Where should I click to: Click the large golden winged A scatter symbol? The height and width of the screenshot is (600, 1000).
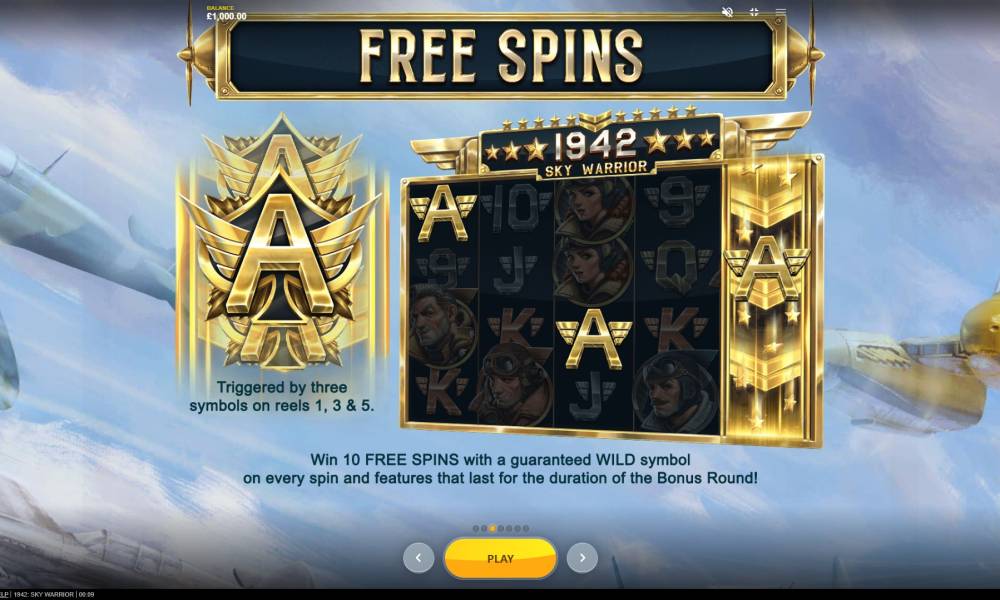pos(281,245)
